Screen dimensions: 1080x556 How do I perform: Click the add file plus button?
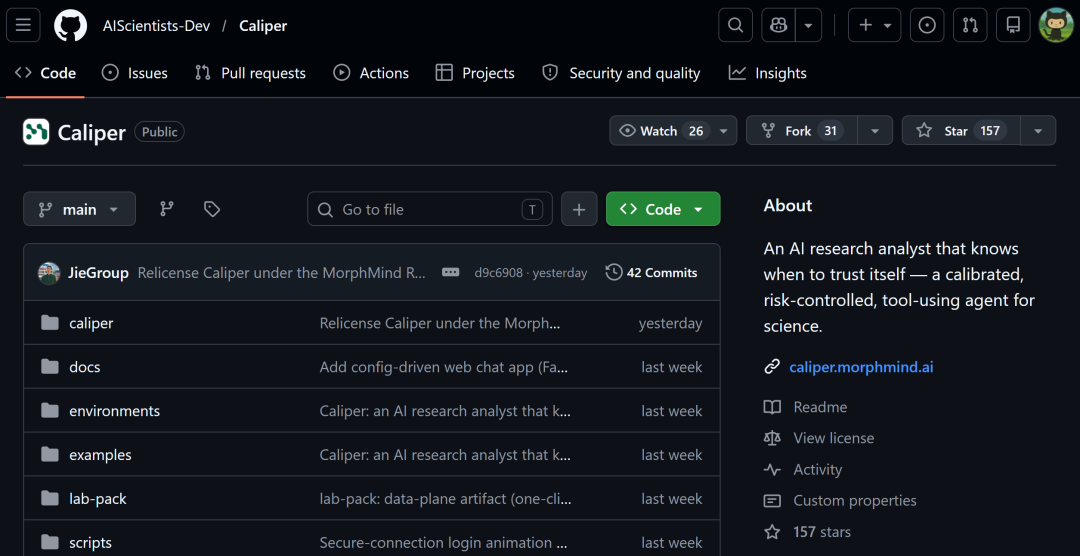coord(579,209)
